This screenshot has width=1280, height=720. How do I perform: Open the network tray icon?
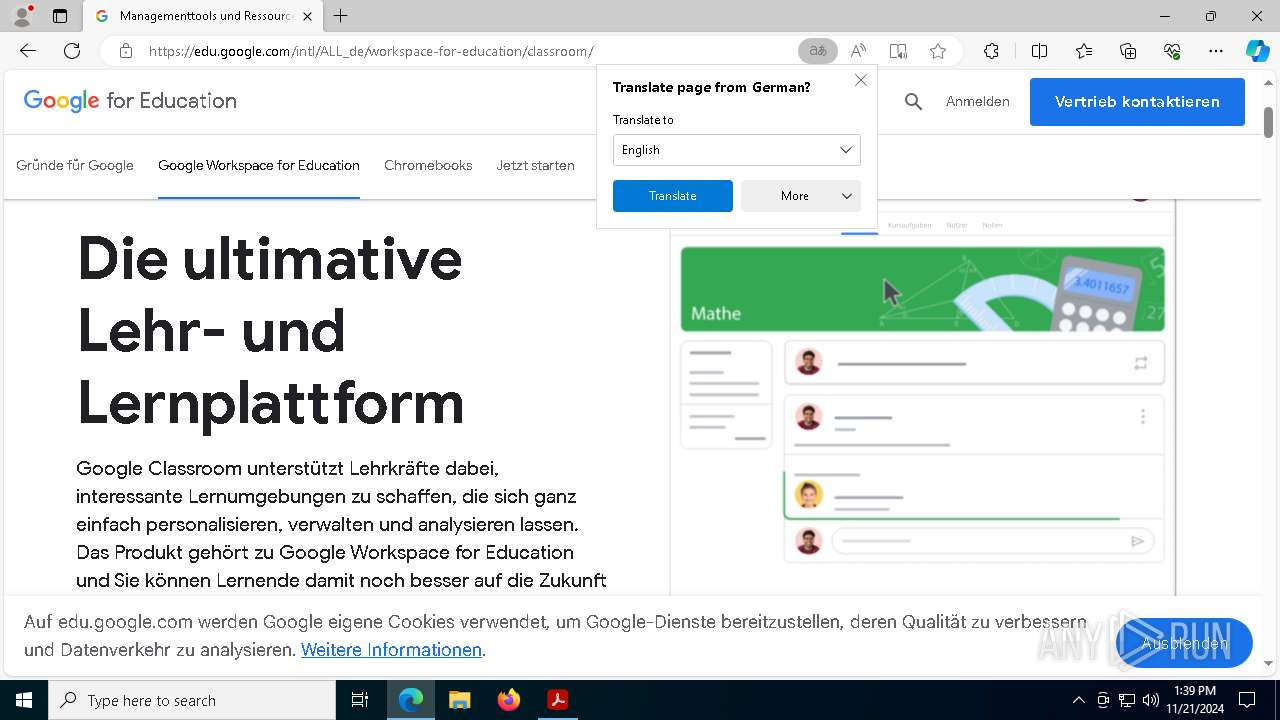[x=1127, y=700]
